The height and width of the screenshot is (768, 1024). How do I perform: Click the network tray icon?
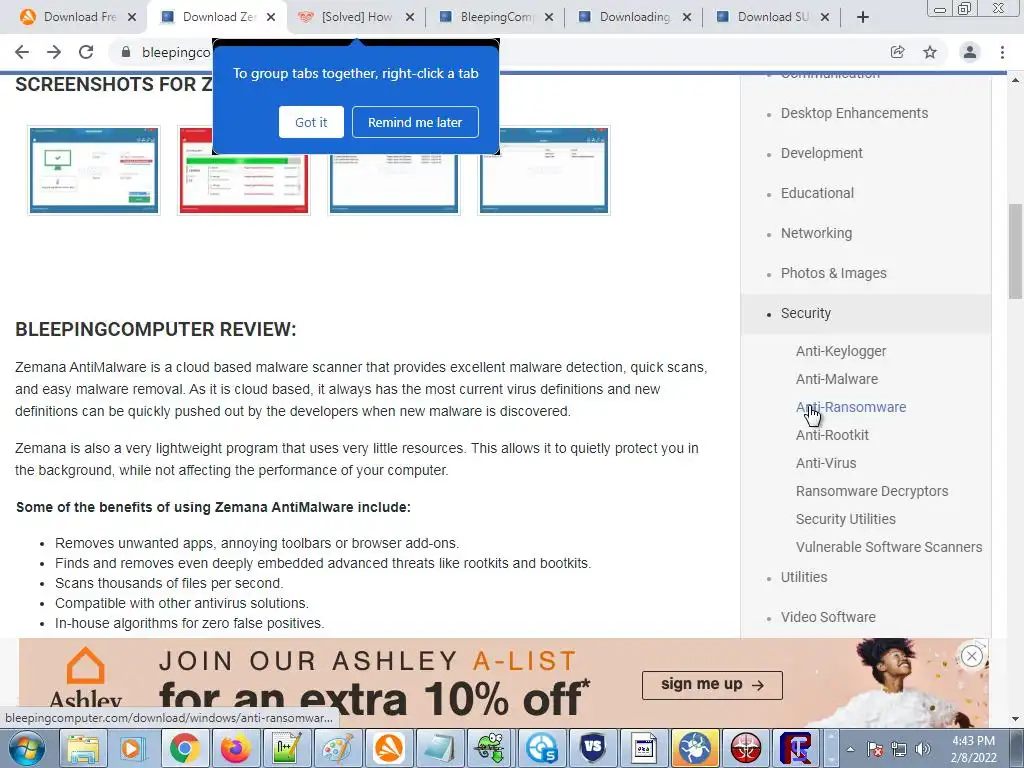pyautogui.click(x=899, y=749)
